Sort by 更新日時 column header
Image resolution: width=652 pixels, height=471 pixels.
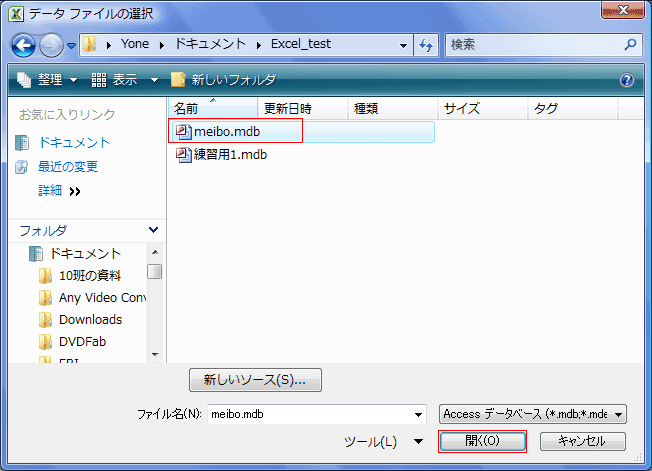click(302, 109)
